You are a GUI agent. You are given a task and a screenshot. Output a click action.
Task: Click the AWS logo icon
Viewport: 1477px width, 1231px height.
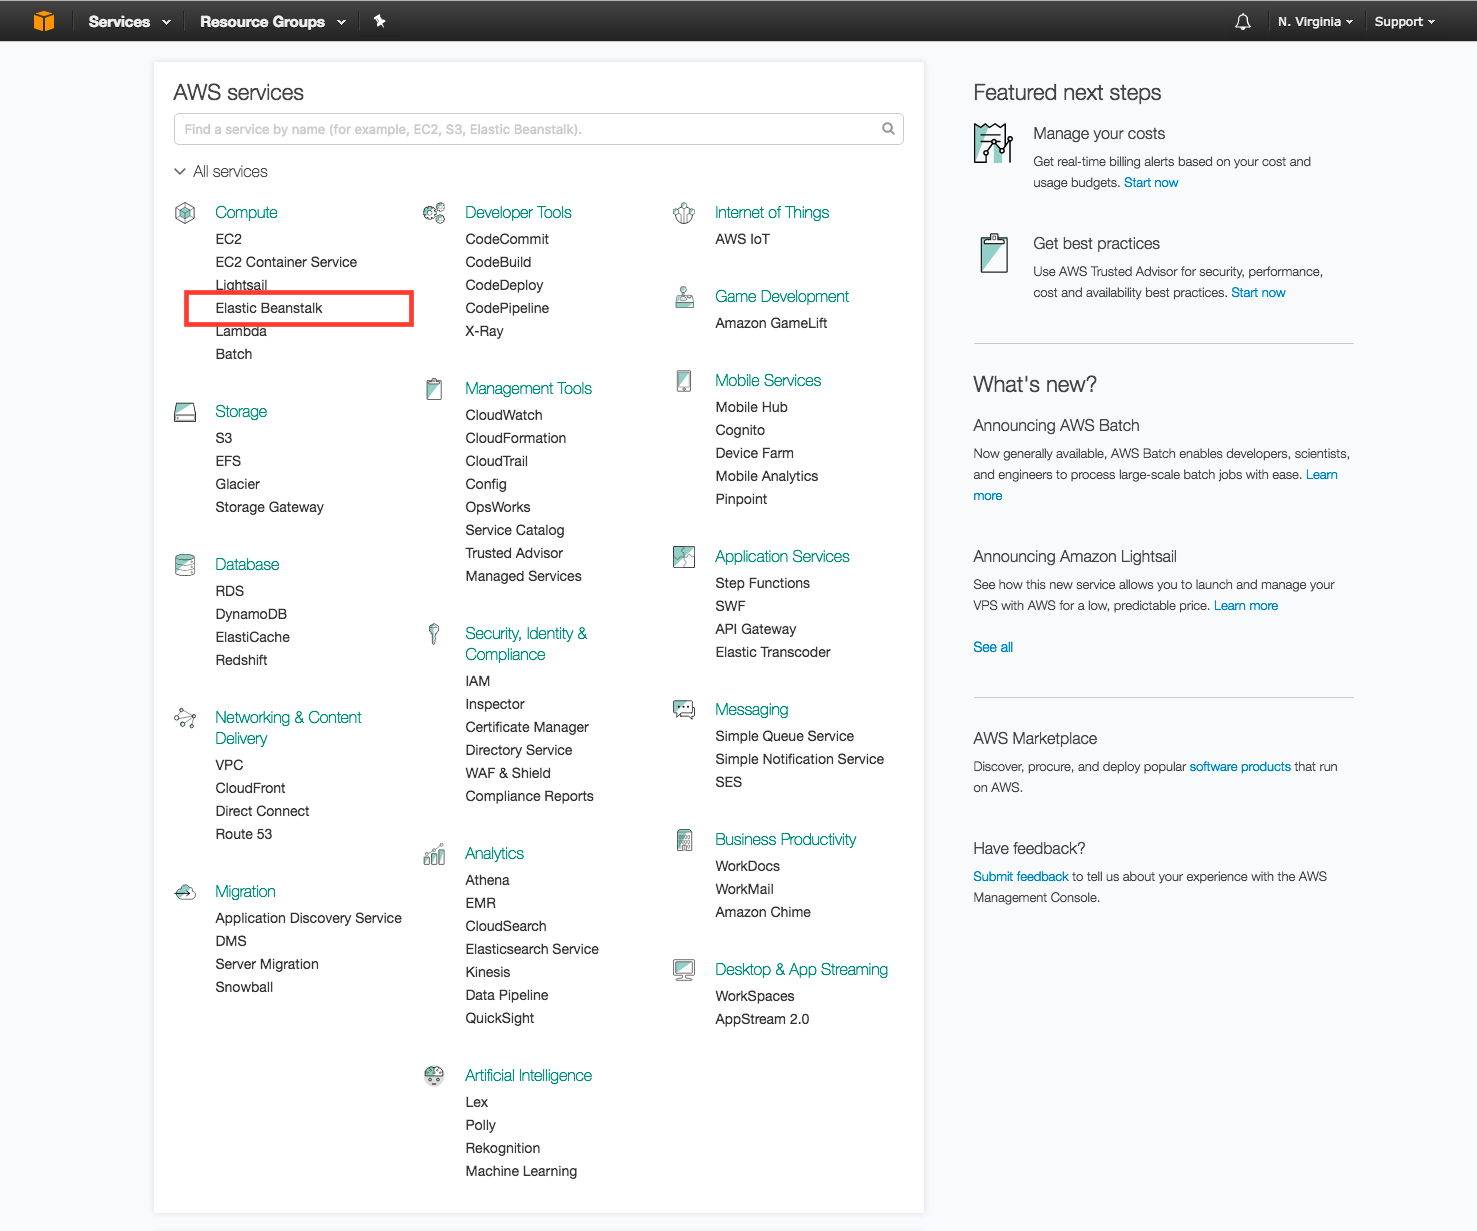42,20
